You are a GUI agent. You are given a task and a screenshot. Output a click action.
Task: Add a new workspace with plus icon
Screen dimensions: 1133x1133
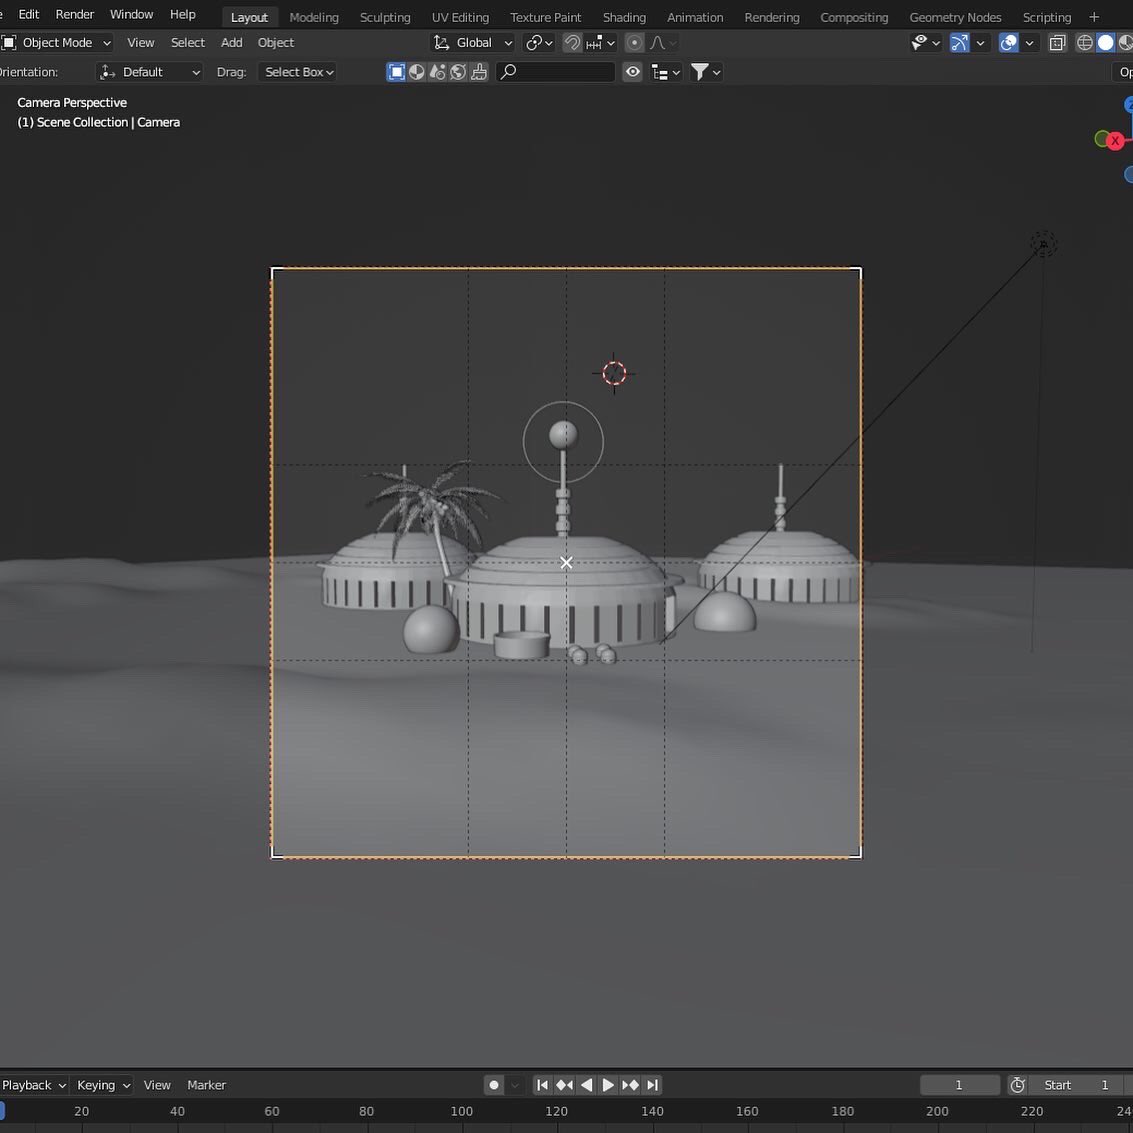click(1094, 17)
